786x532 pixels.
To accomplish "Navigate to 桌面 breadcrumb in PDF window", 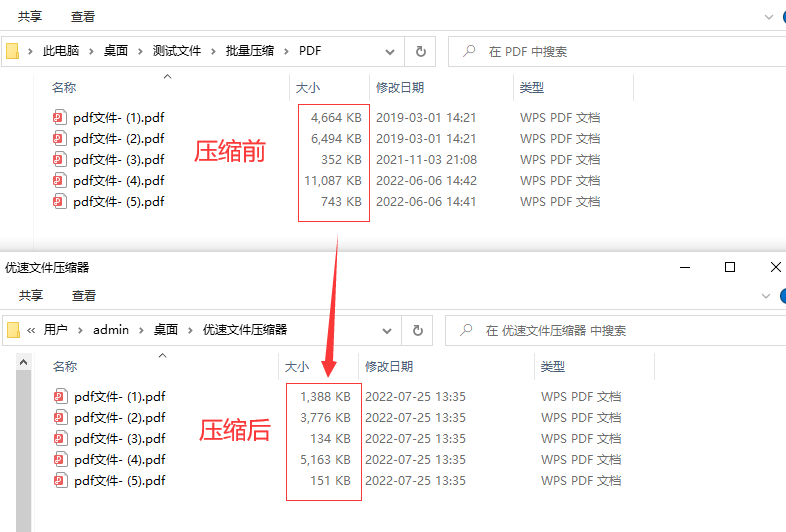I will tap(116, 51).
